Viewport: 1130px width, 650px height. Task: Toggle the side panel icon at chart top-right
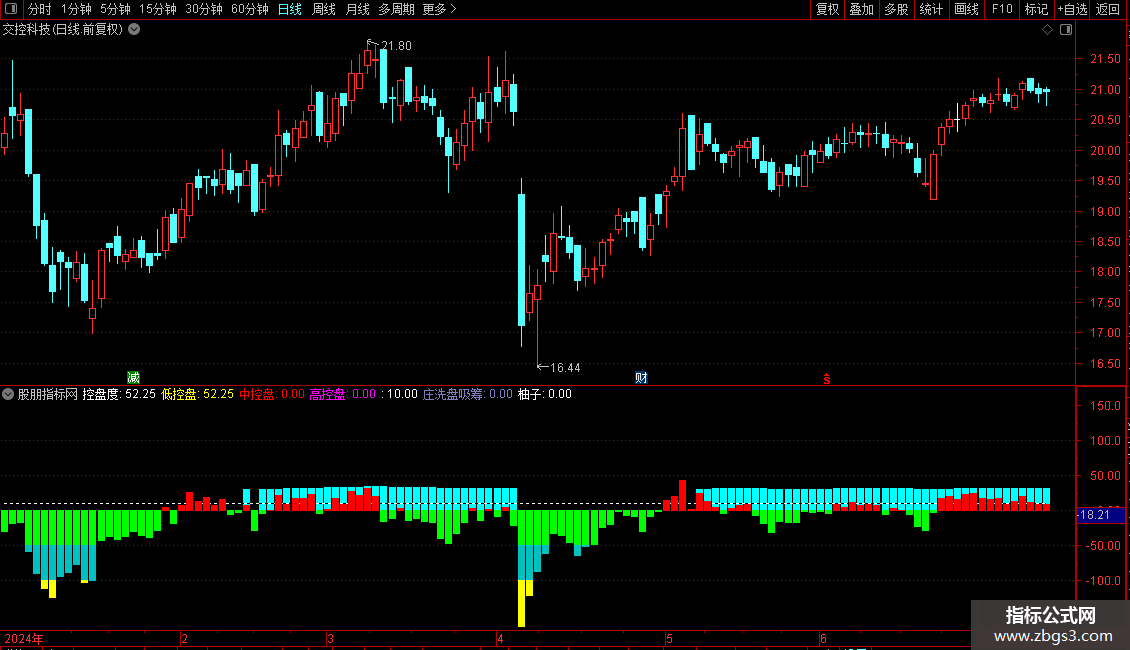pyautogui.click(x=1066, y=30)
